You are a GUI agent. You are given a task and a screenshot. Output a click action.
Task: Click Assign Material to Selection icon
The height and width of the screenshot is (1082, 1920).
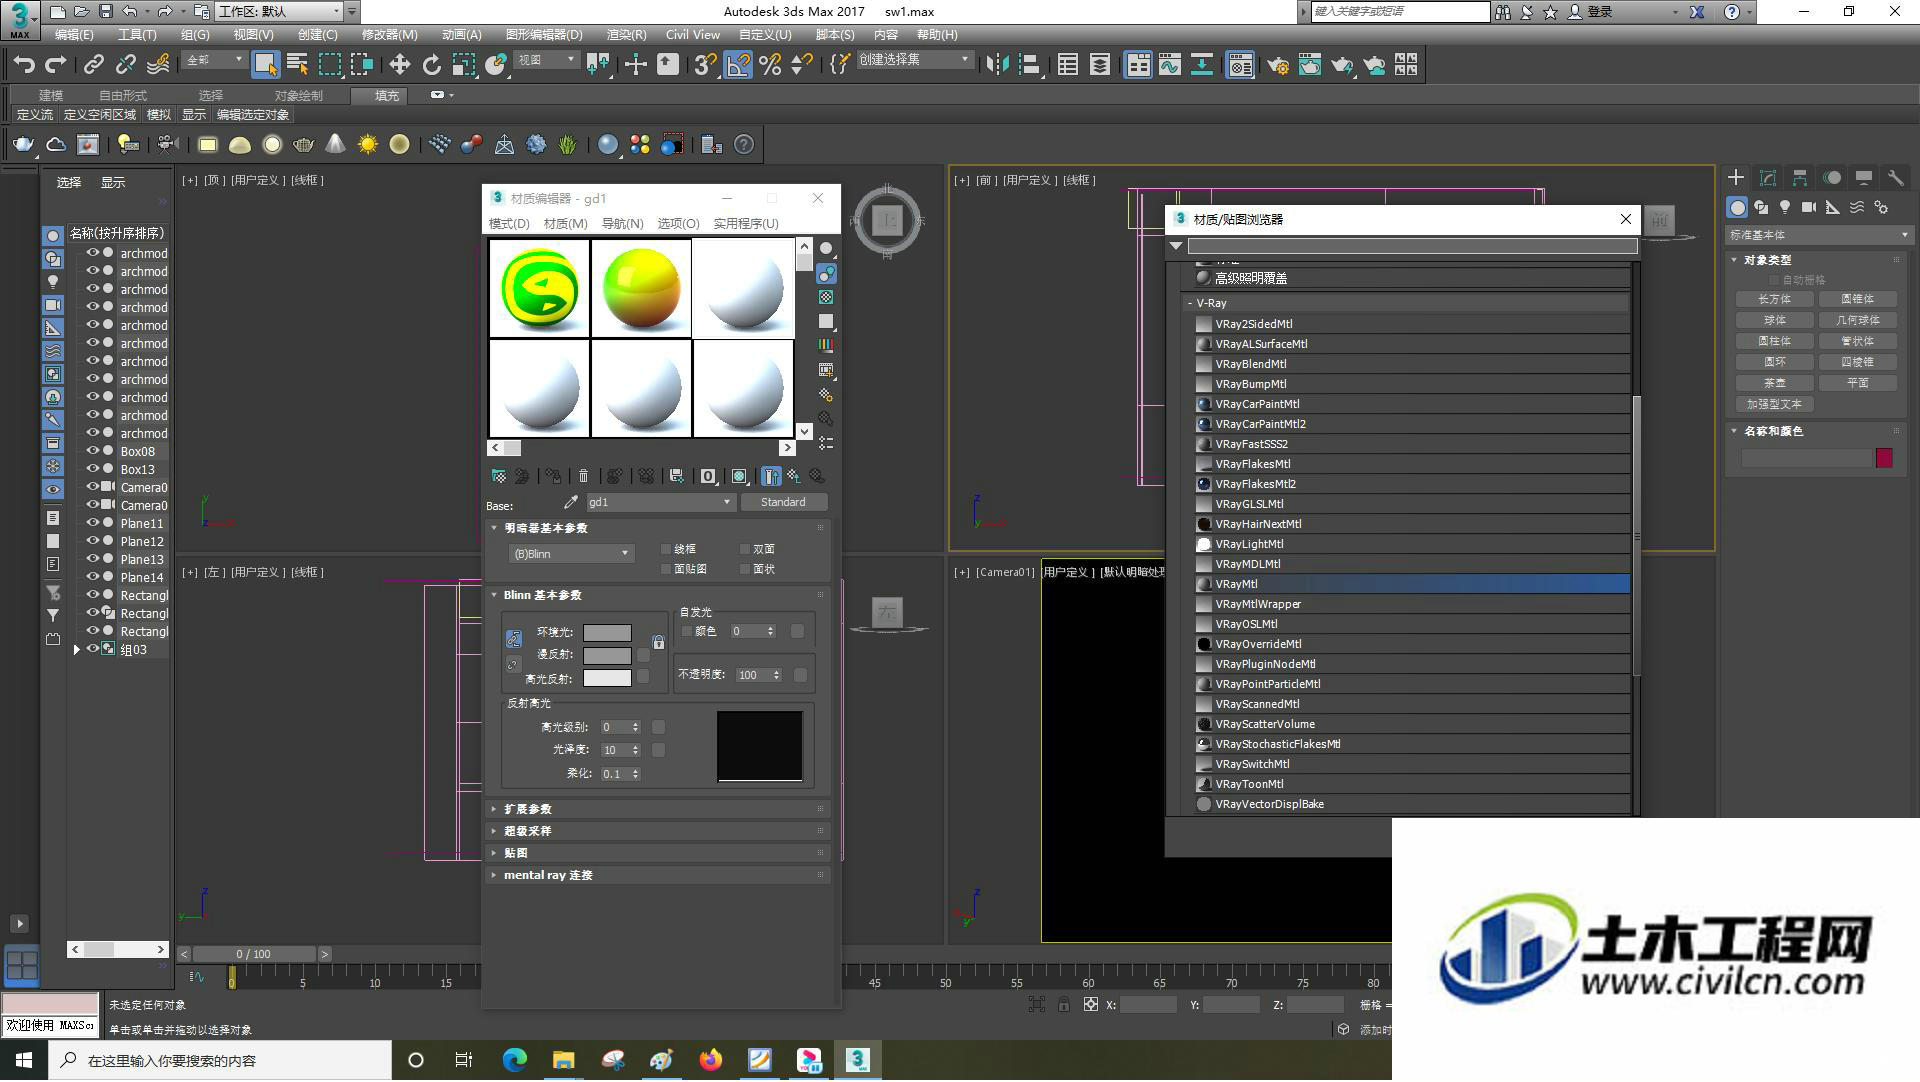(553, 477)
